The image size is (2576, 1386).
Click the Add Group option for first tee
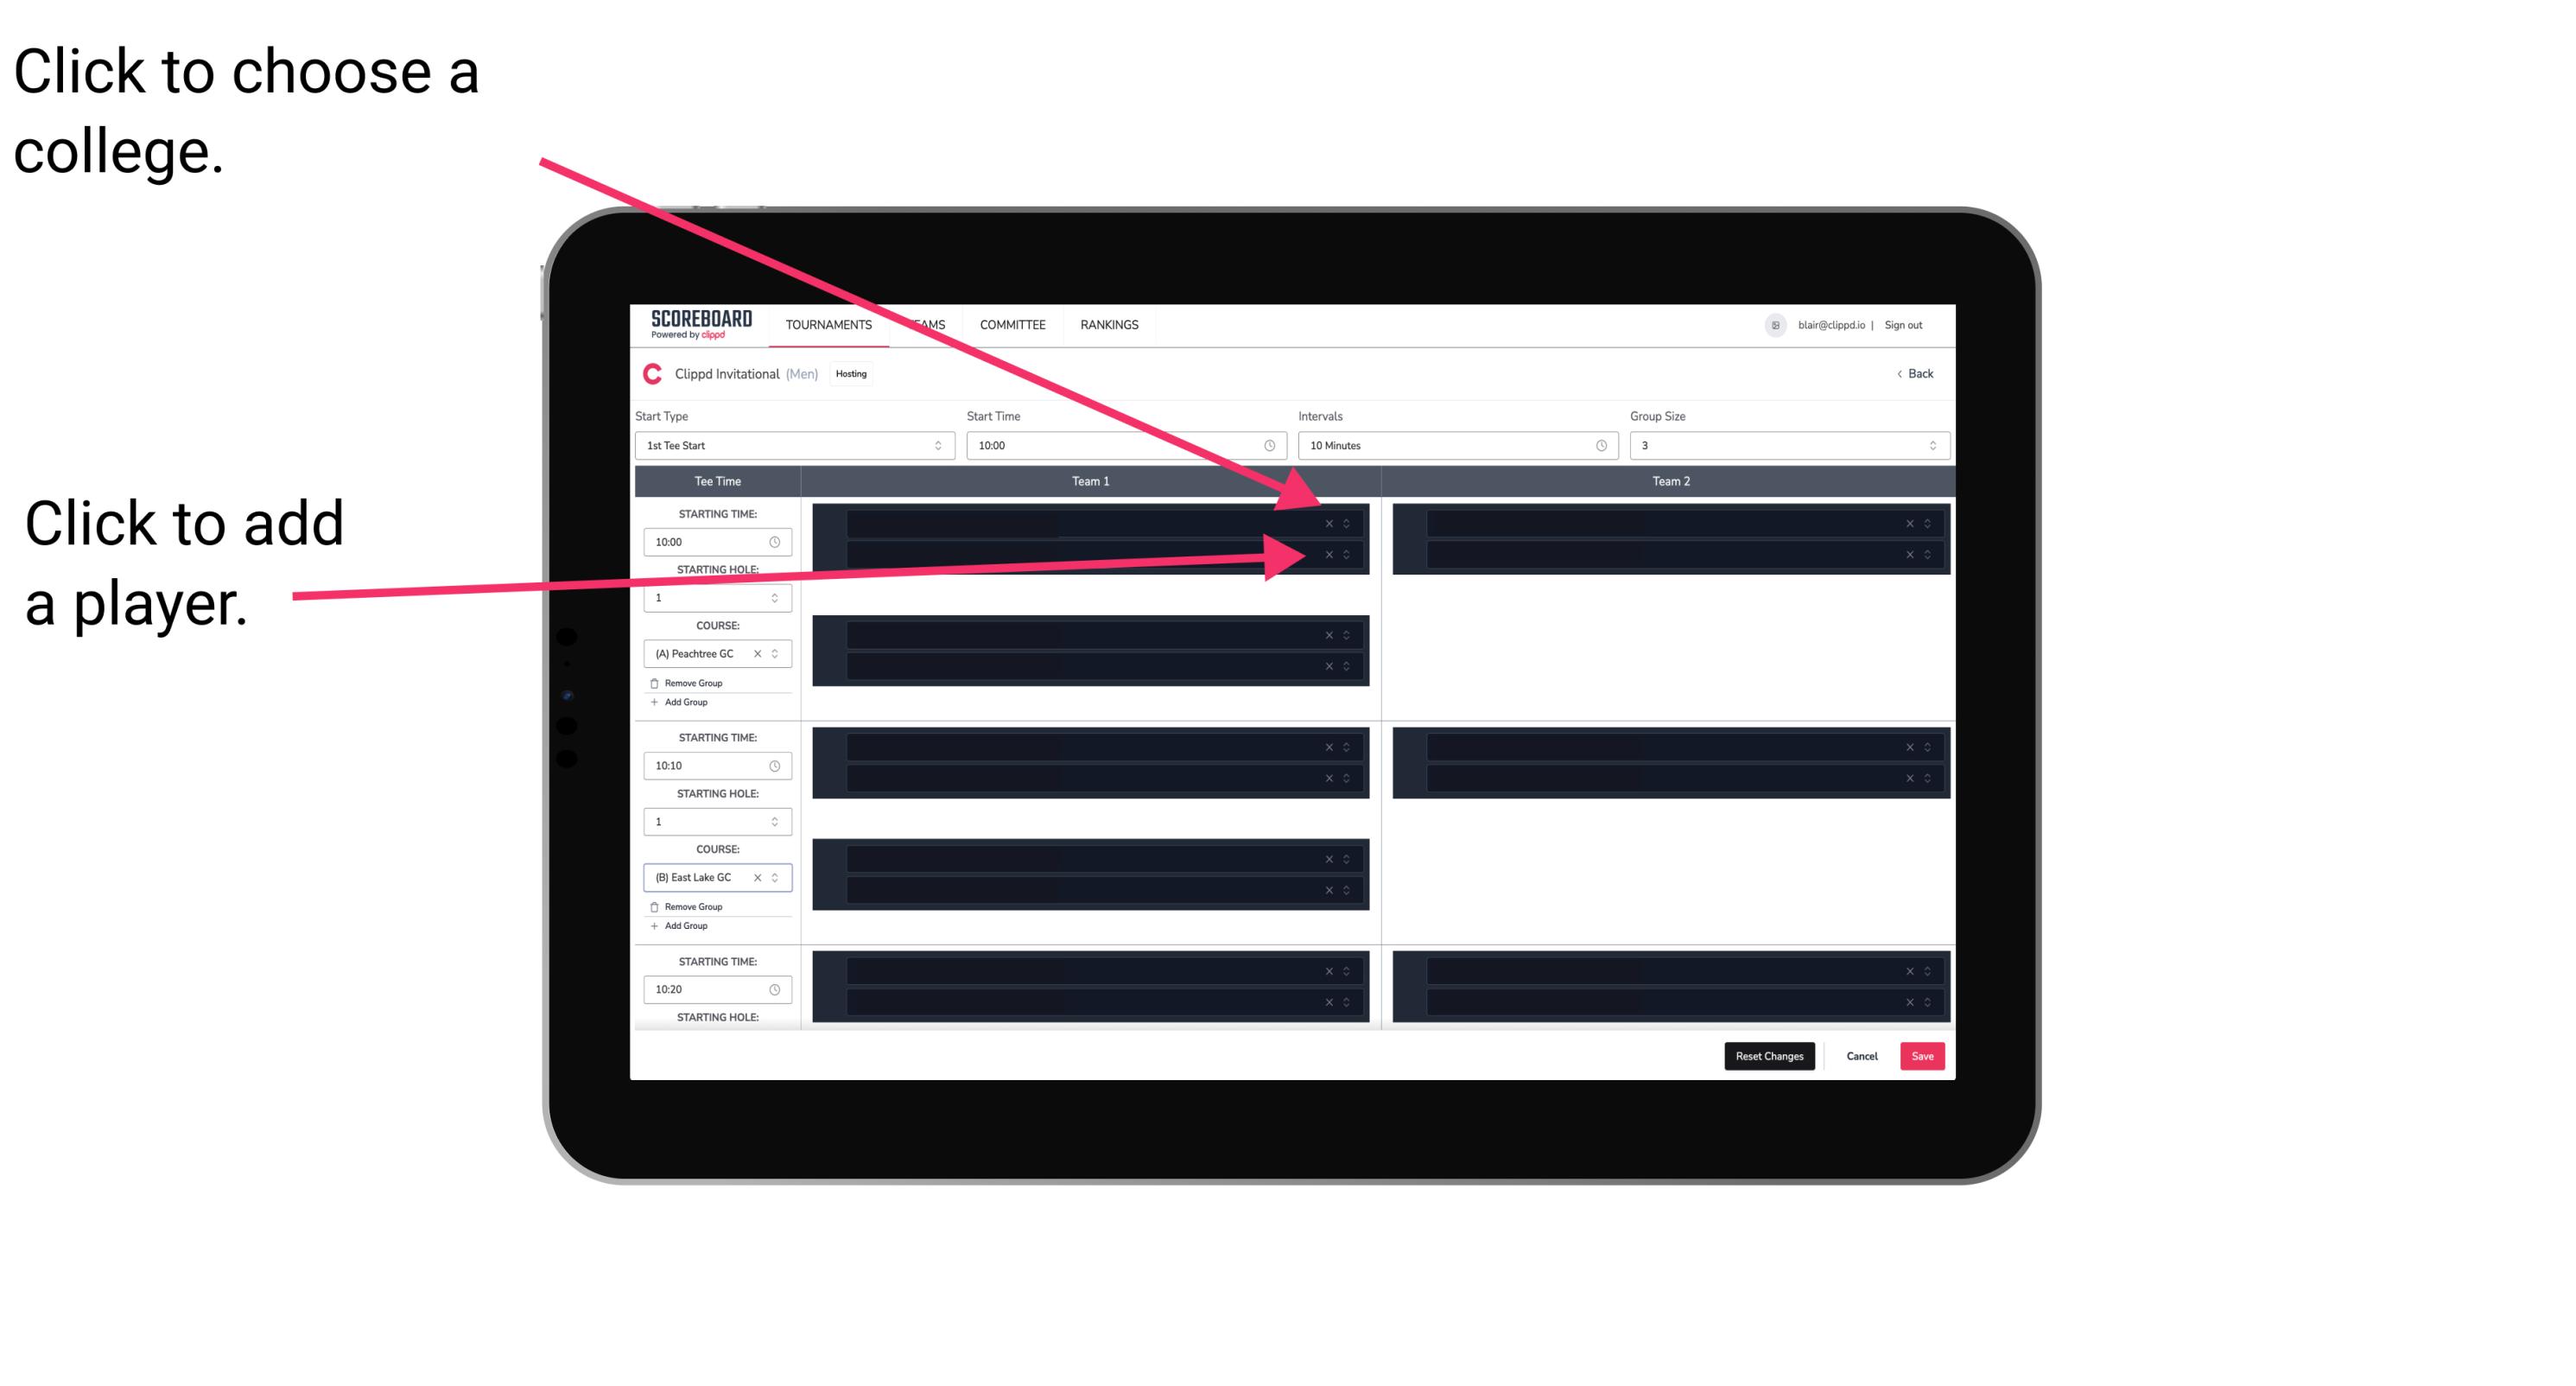681,703
